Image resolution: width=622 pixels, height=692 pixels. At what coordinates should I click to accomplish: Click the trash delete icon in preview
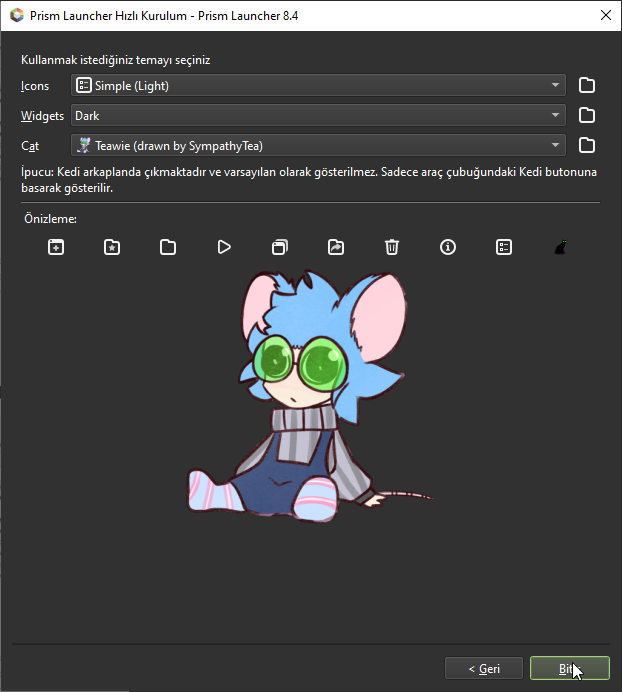tap(392, 247)
